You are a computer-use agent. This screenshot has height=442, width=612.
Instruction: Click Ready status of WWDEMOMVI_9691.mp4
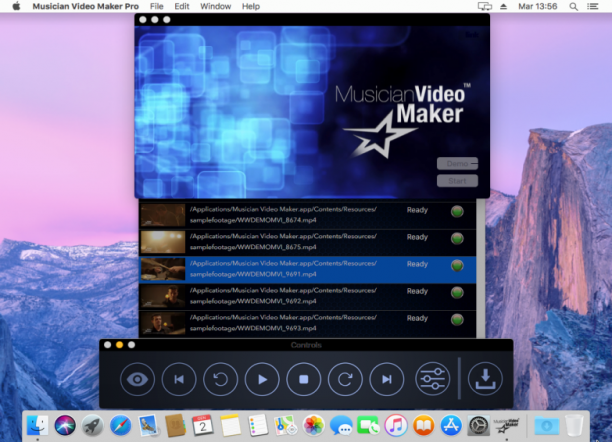click(417, 264)
